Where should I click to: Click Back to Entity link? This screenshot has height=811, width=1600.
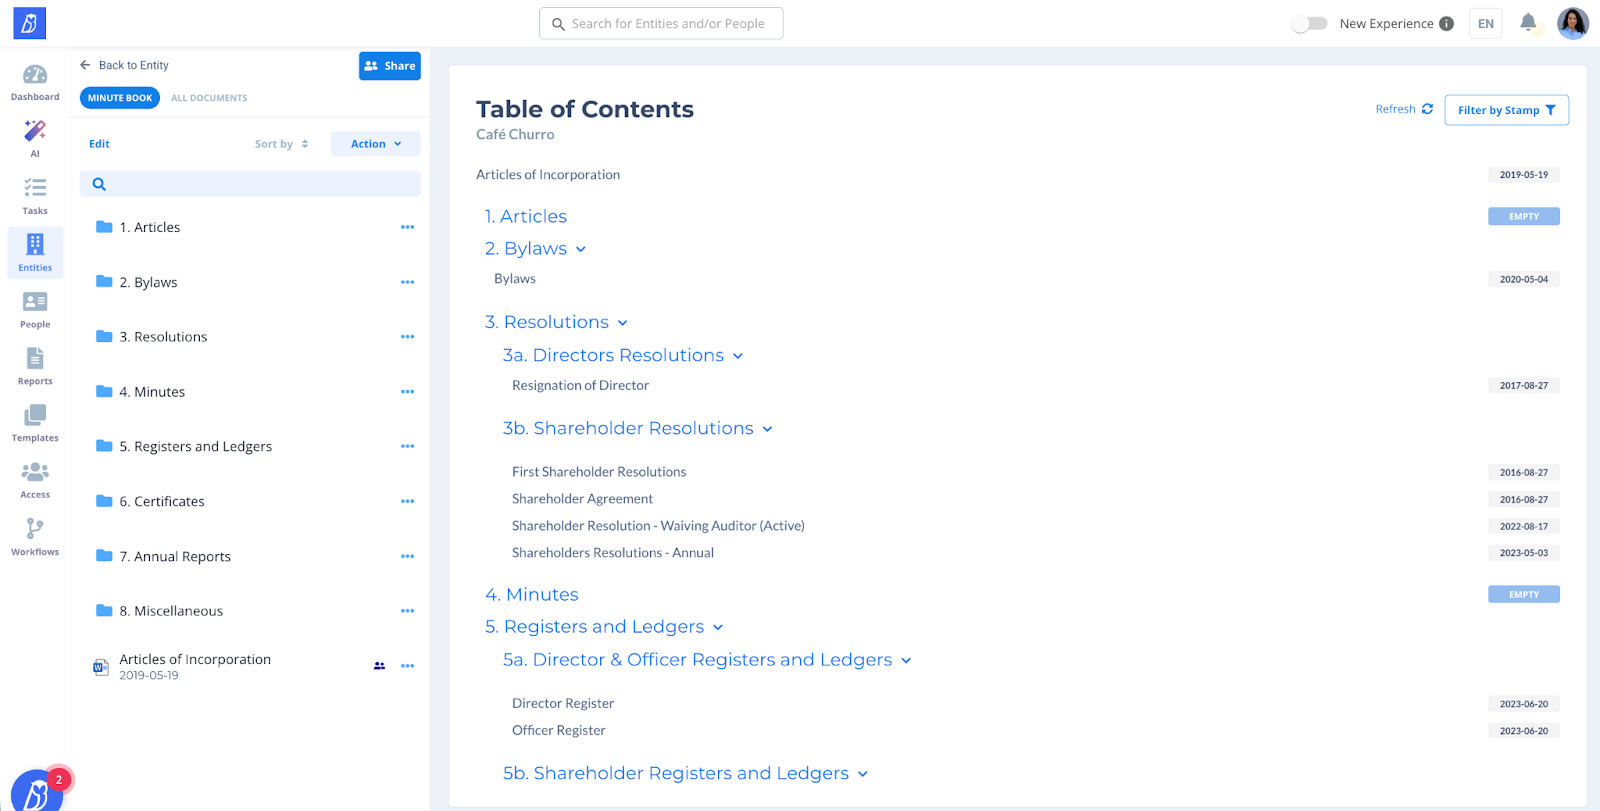pyautogui.click(x=124, y=65)
